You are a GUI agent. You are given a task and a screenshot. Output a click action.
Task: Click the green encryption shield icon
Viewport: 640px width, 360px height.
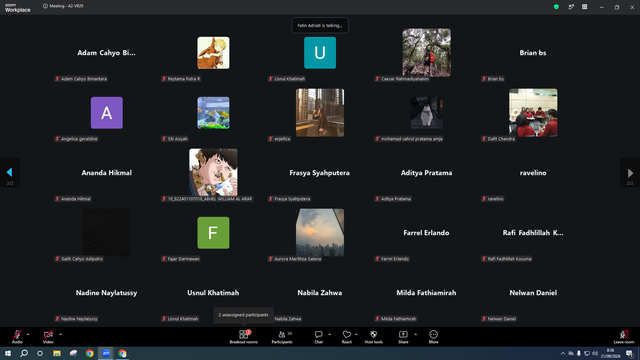[x=556, y=7]
